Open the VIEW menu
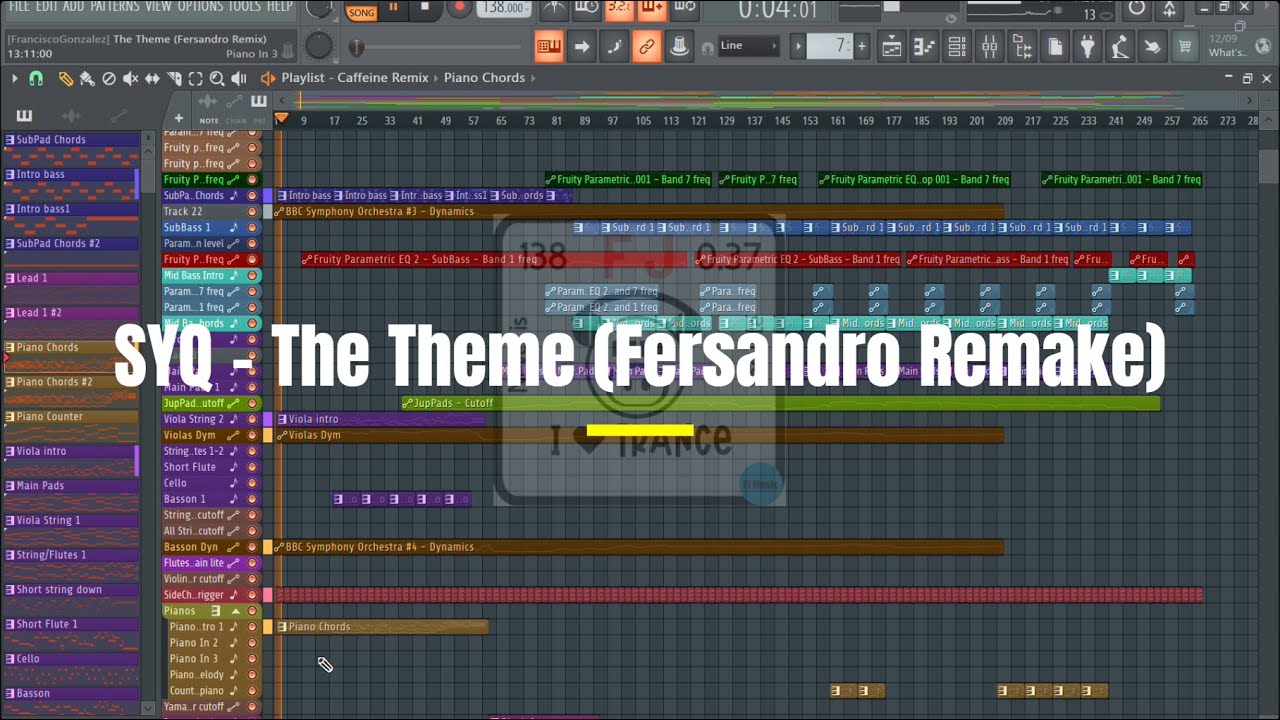Viewport: 1280px width, 720px height. (x=158, y=6)
